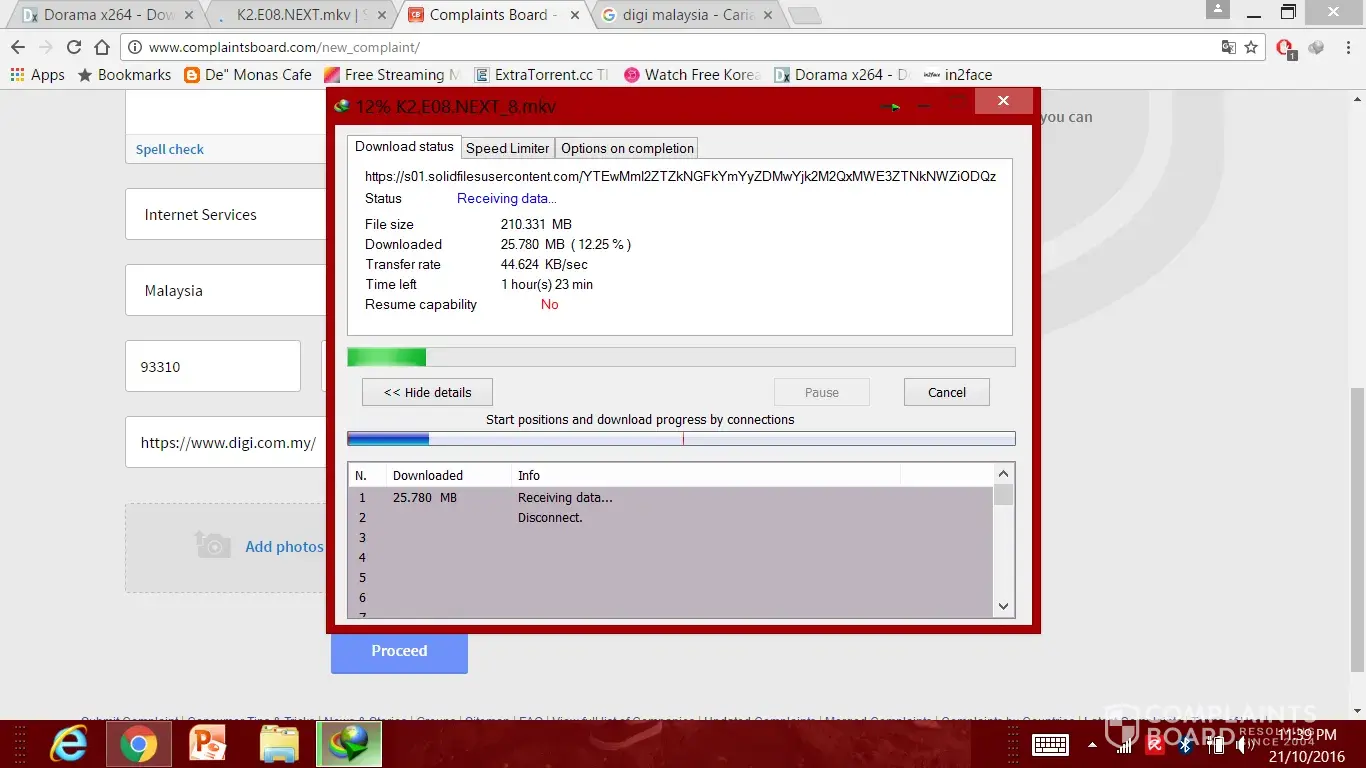Open the Internet Services category dropdown
1366x768 pixels.
pos(226,214)
